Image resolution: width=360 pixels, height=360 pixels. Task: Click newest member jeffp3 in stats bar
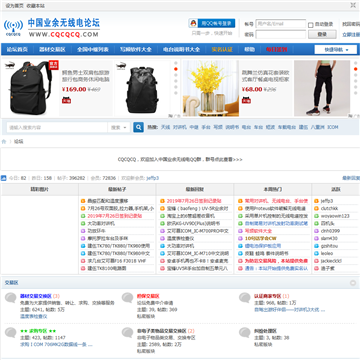point(153,178)
